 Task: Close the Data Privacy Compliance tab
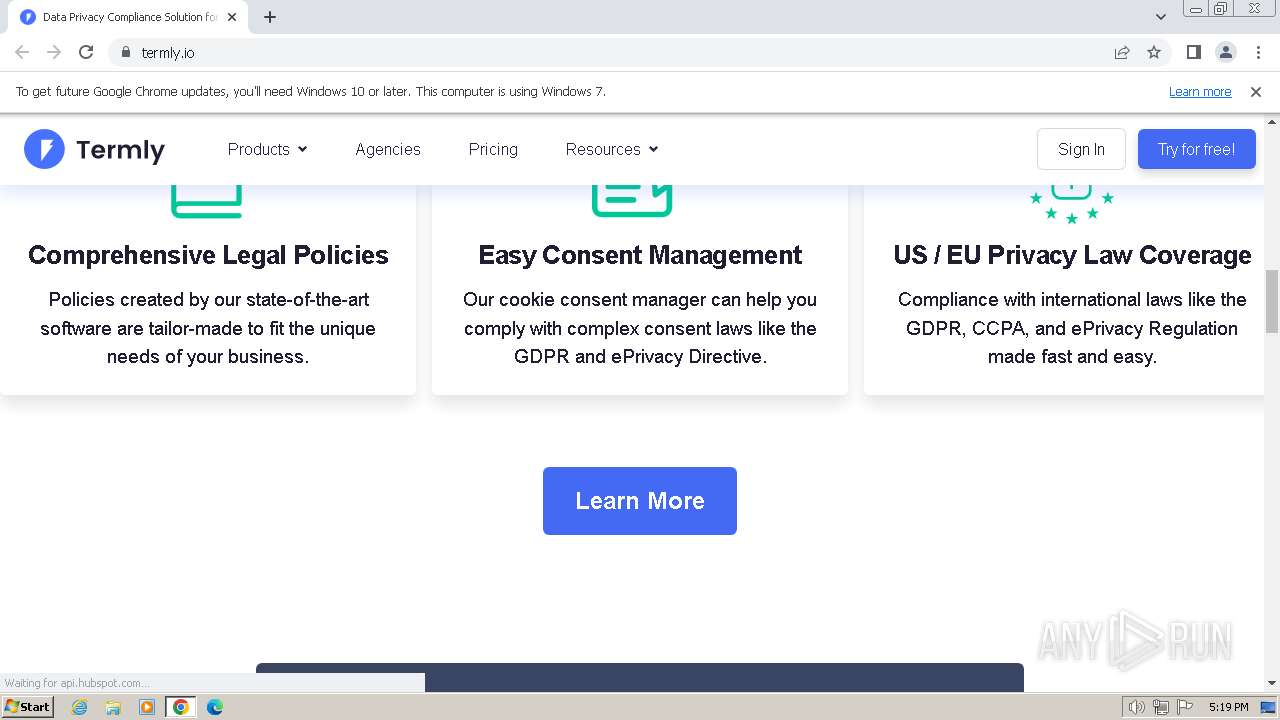click(232, 17)
